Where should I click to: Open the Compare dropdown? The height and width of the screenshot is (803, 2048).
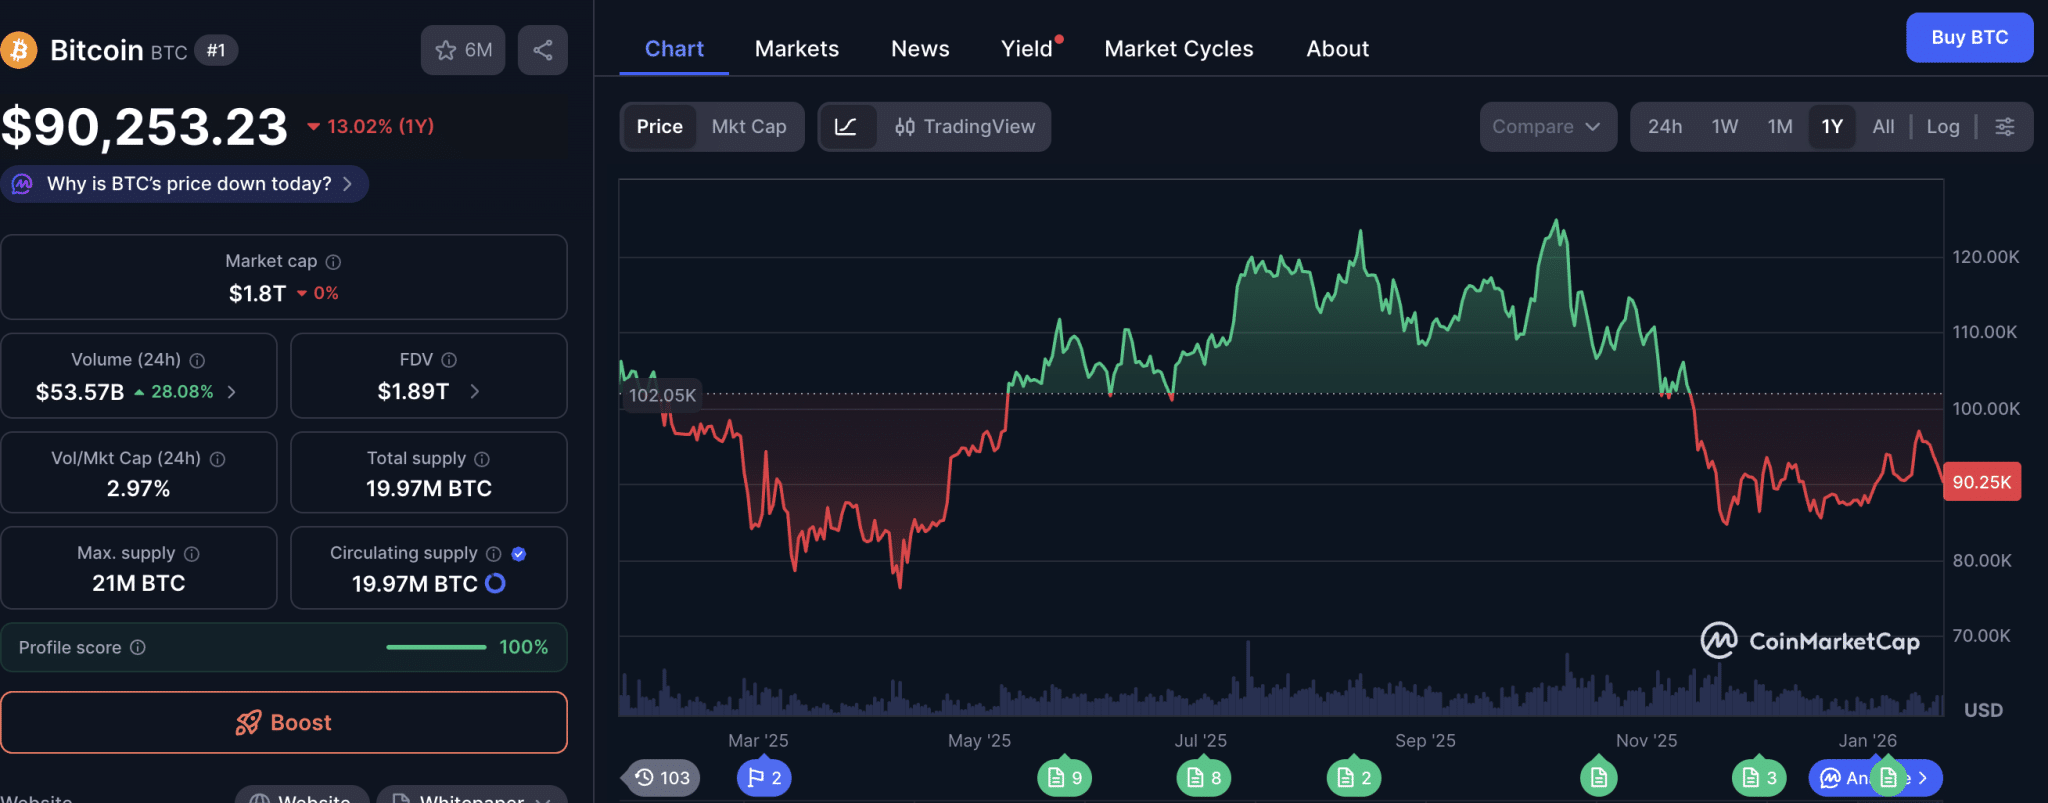[1547, 127]
